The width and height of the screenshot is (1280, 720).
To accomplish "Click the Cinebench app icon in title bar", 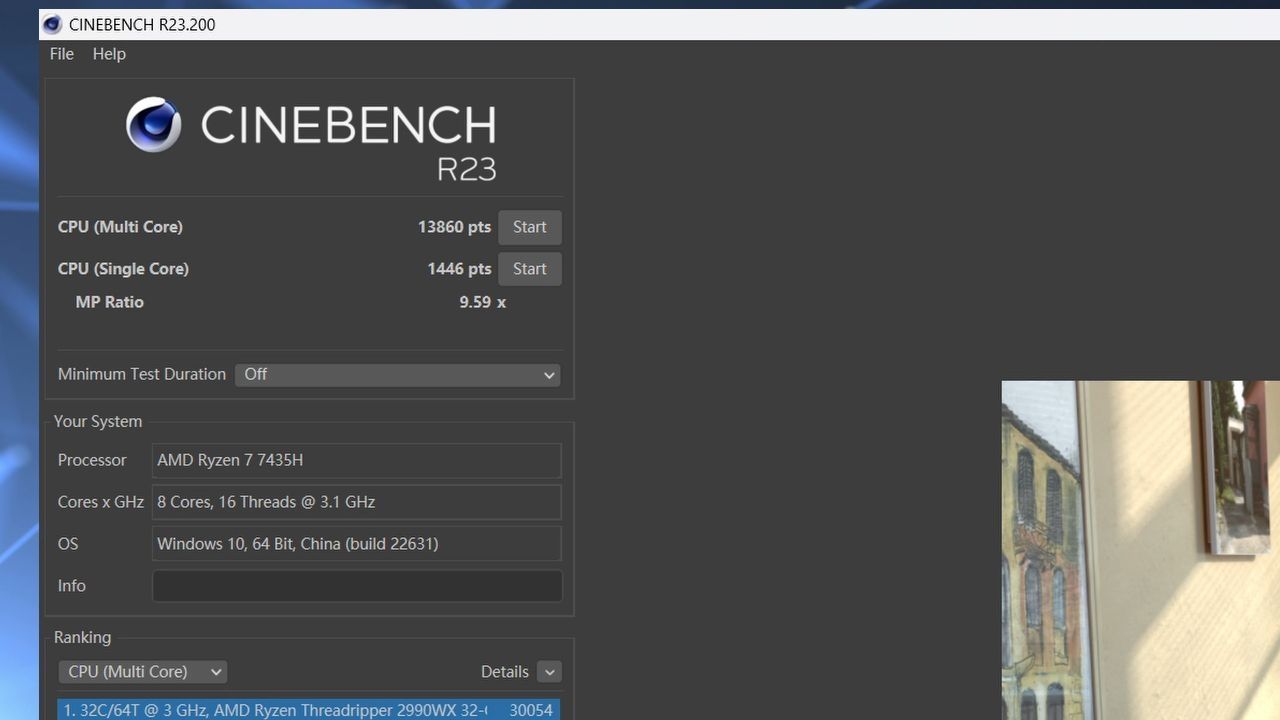I will pyautogui.click(x=52, y=25).
